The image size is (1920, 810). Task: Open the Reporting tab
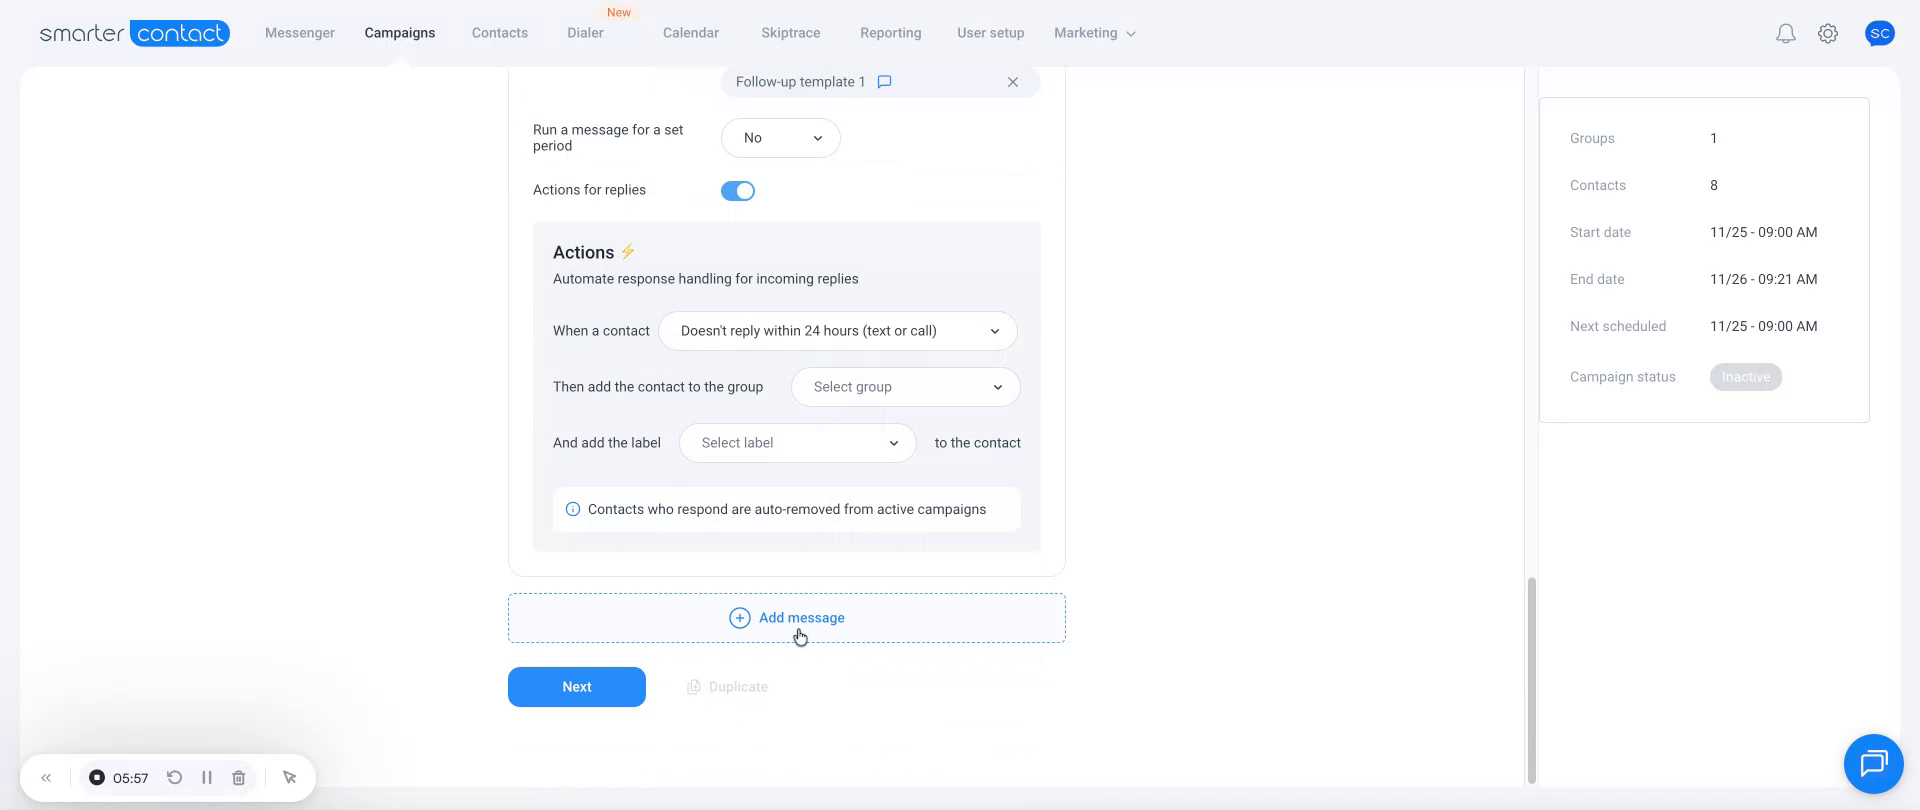click(891, 33)
